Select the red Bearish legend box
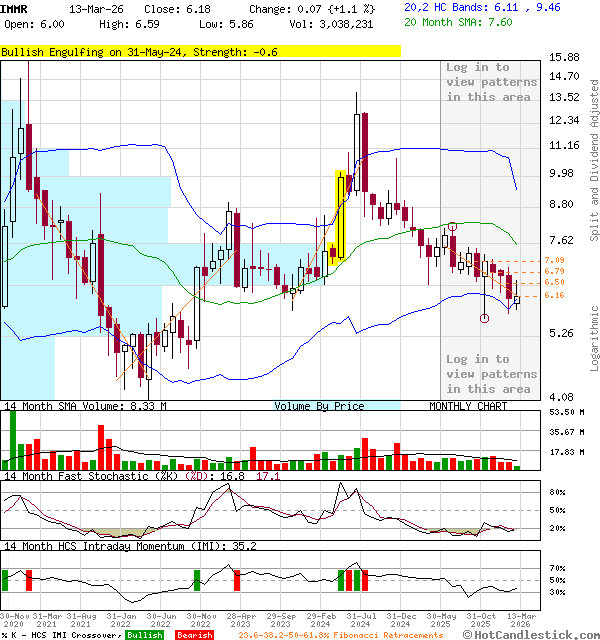This screenshot has width=600, height=640. [x=194, y=634]
